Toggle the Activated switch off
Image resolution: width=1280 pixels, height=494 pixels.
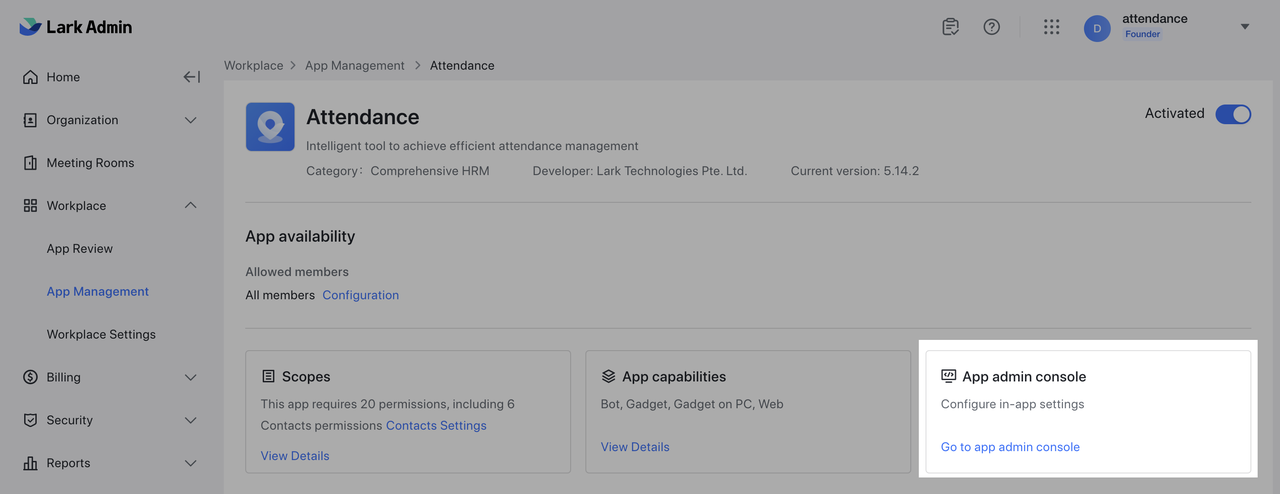tap(1232, 114)
